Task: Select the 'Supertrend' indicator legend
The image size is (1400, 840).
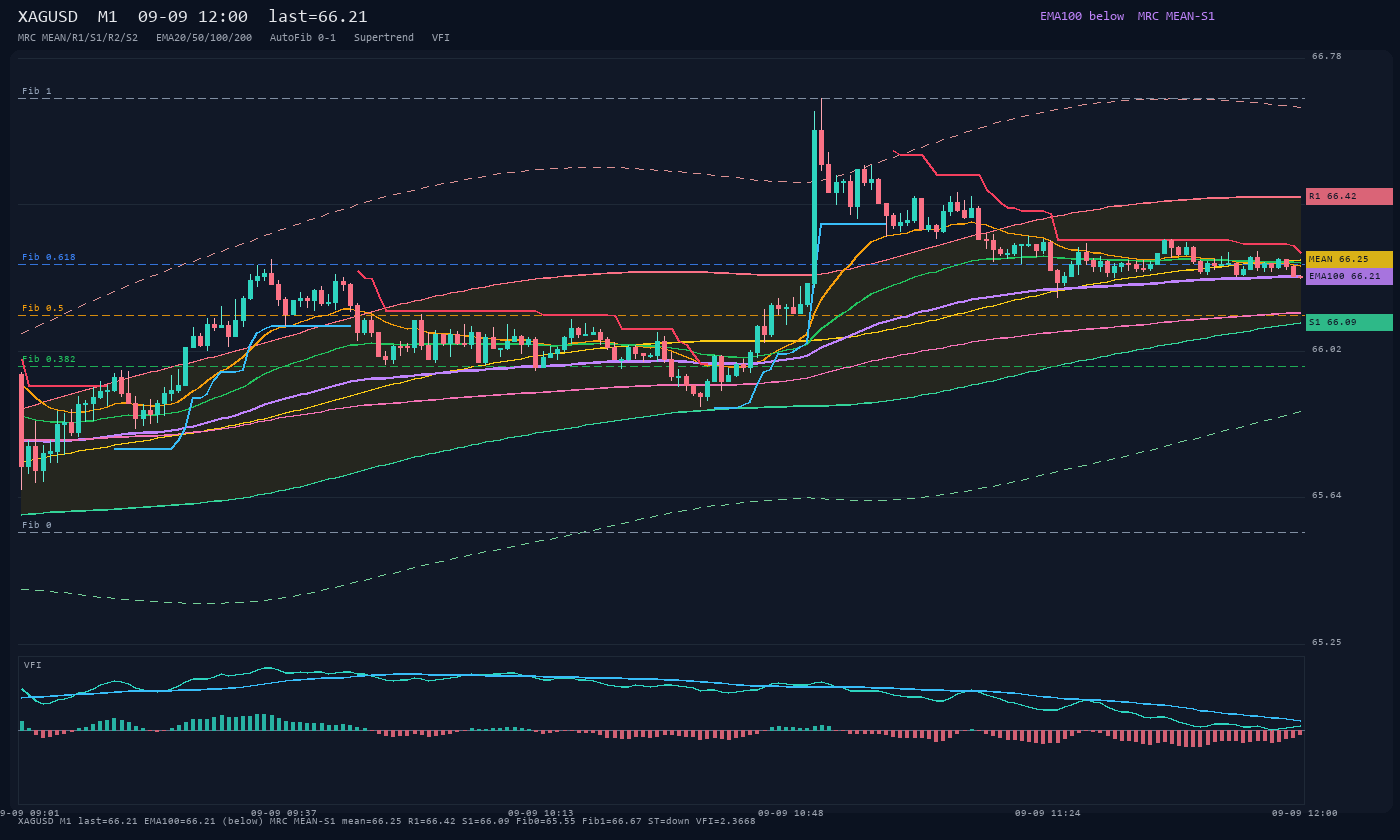Action: click(x=384, y=38)
